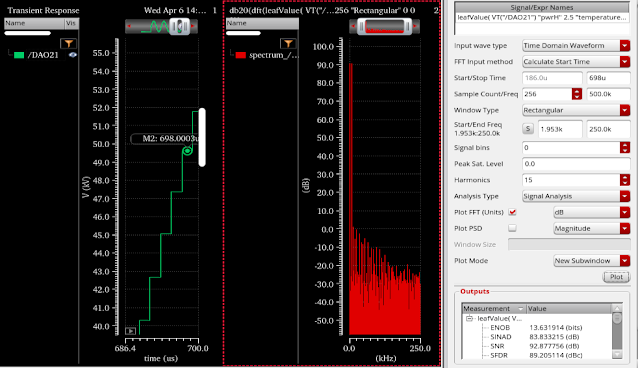Open the filter icon above the spectrum trace
This screenshot has height=368, width=638.
[288, 43]
